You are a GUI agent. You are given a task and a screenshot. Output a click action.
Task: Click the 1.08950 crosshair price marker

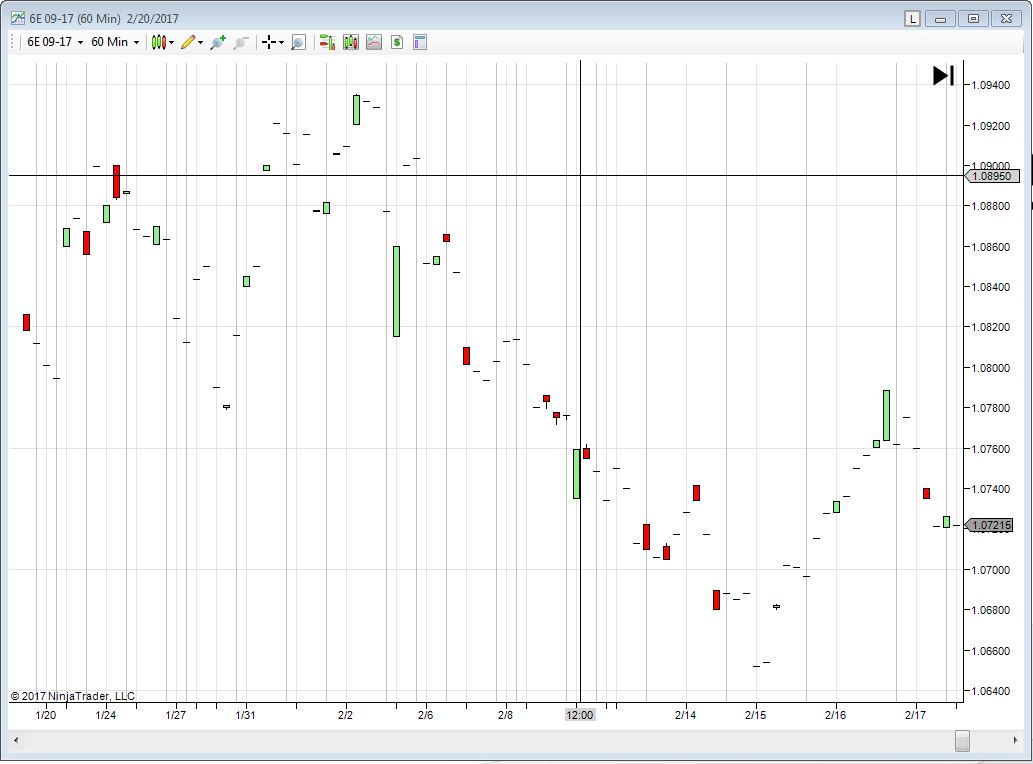pos(991,176)
